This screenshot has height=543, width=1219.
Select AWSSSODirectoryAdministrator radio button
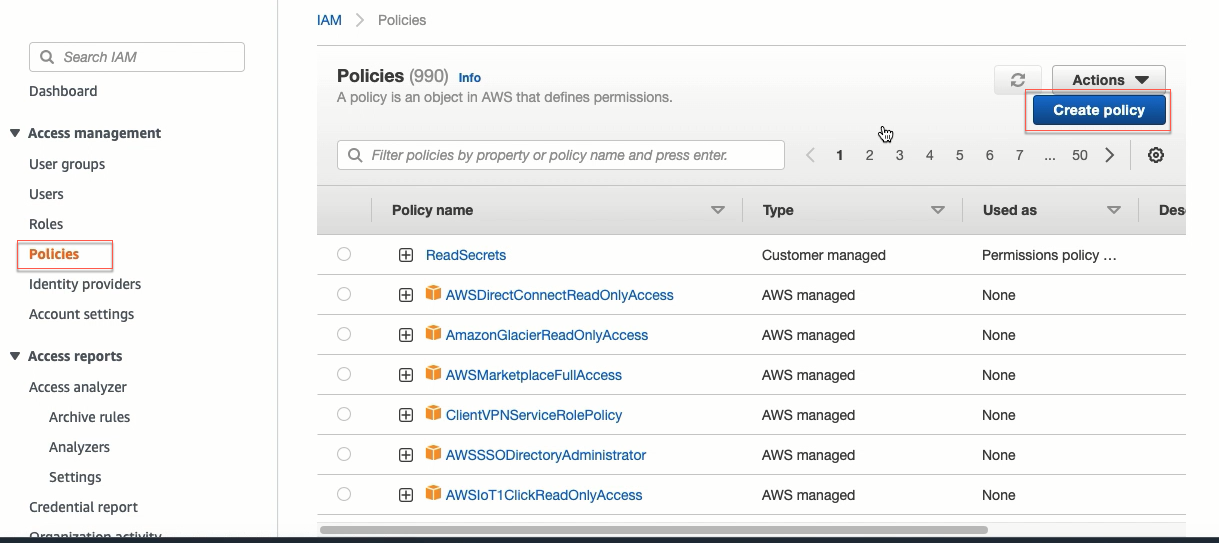[344, 454]
